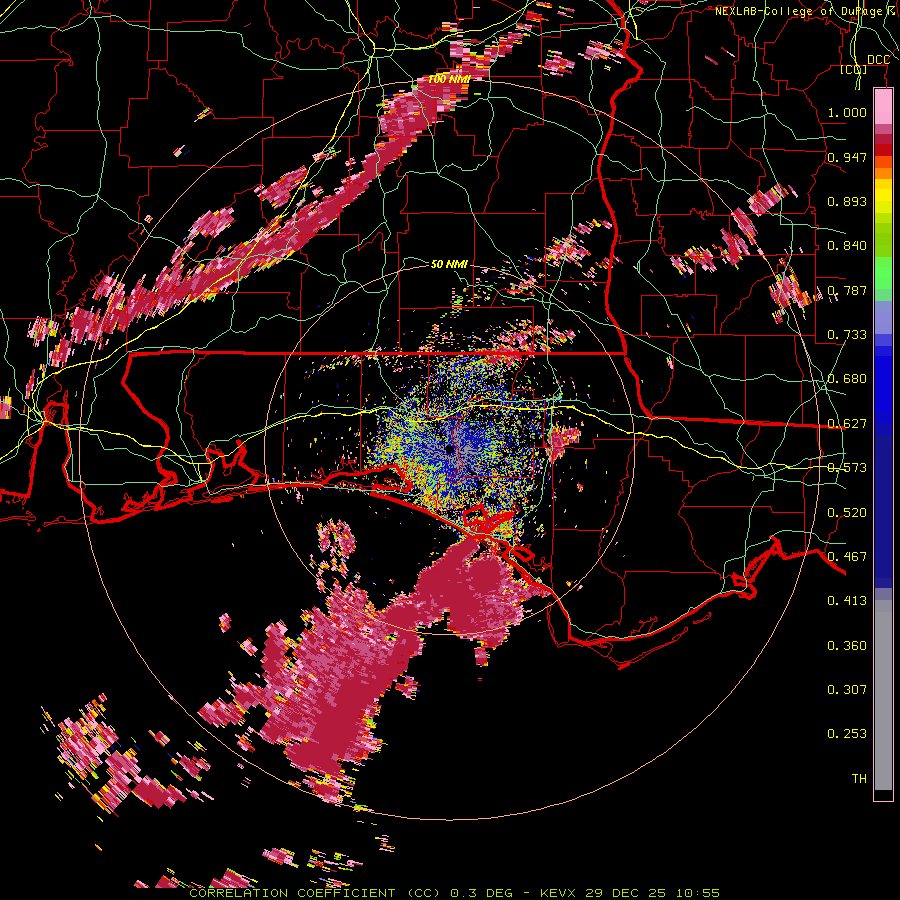
Task: Click the 0.680 scale value
Action: click(x=847, y=379)
